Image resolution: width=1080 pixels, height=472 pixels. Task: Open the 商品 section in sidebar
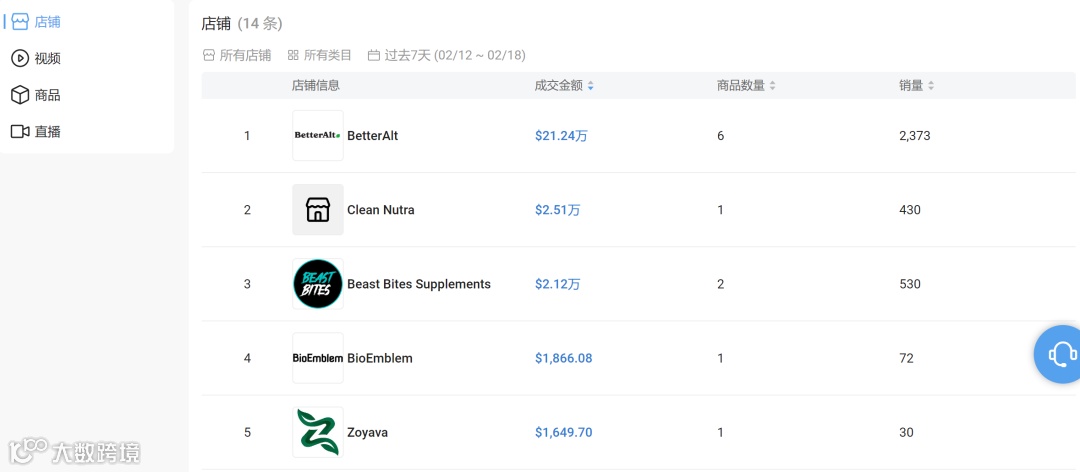click(x=37, y=95)
